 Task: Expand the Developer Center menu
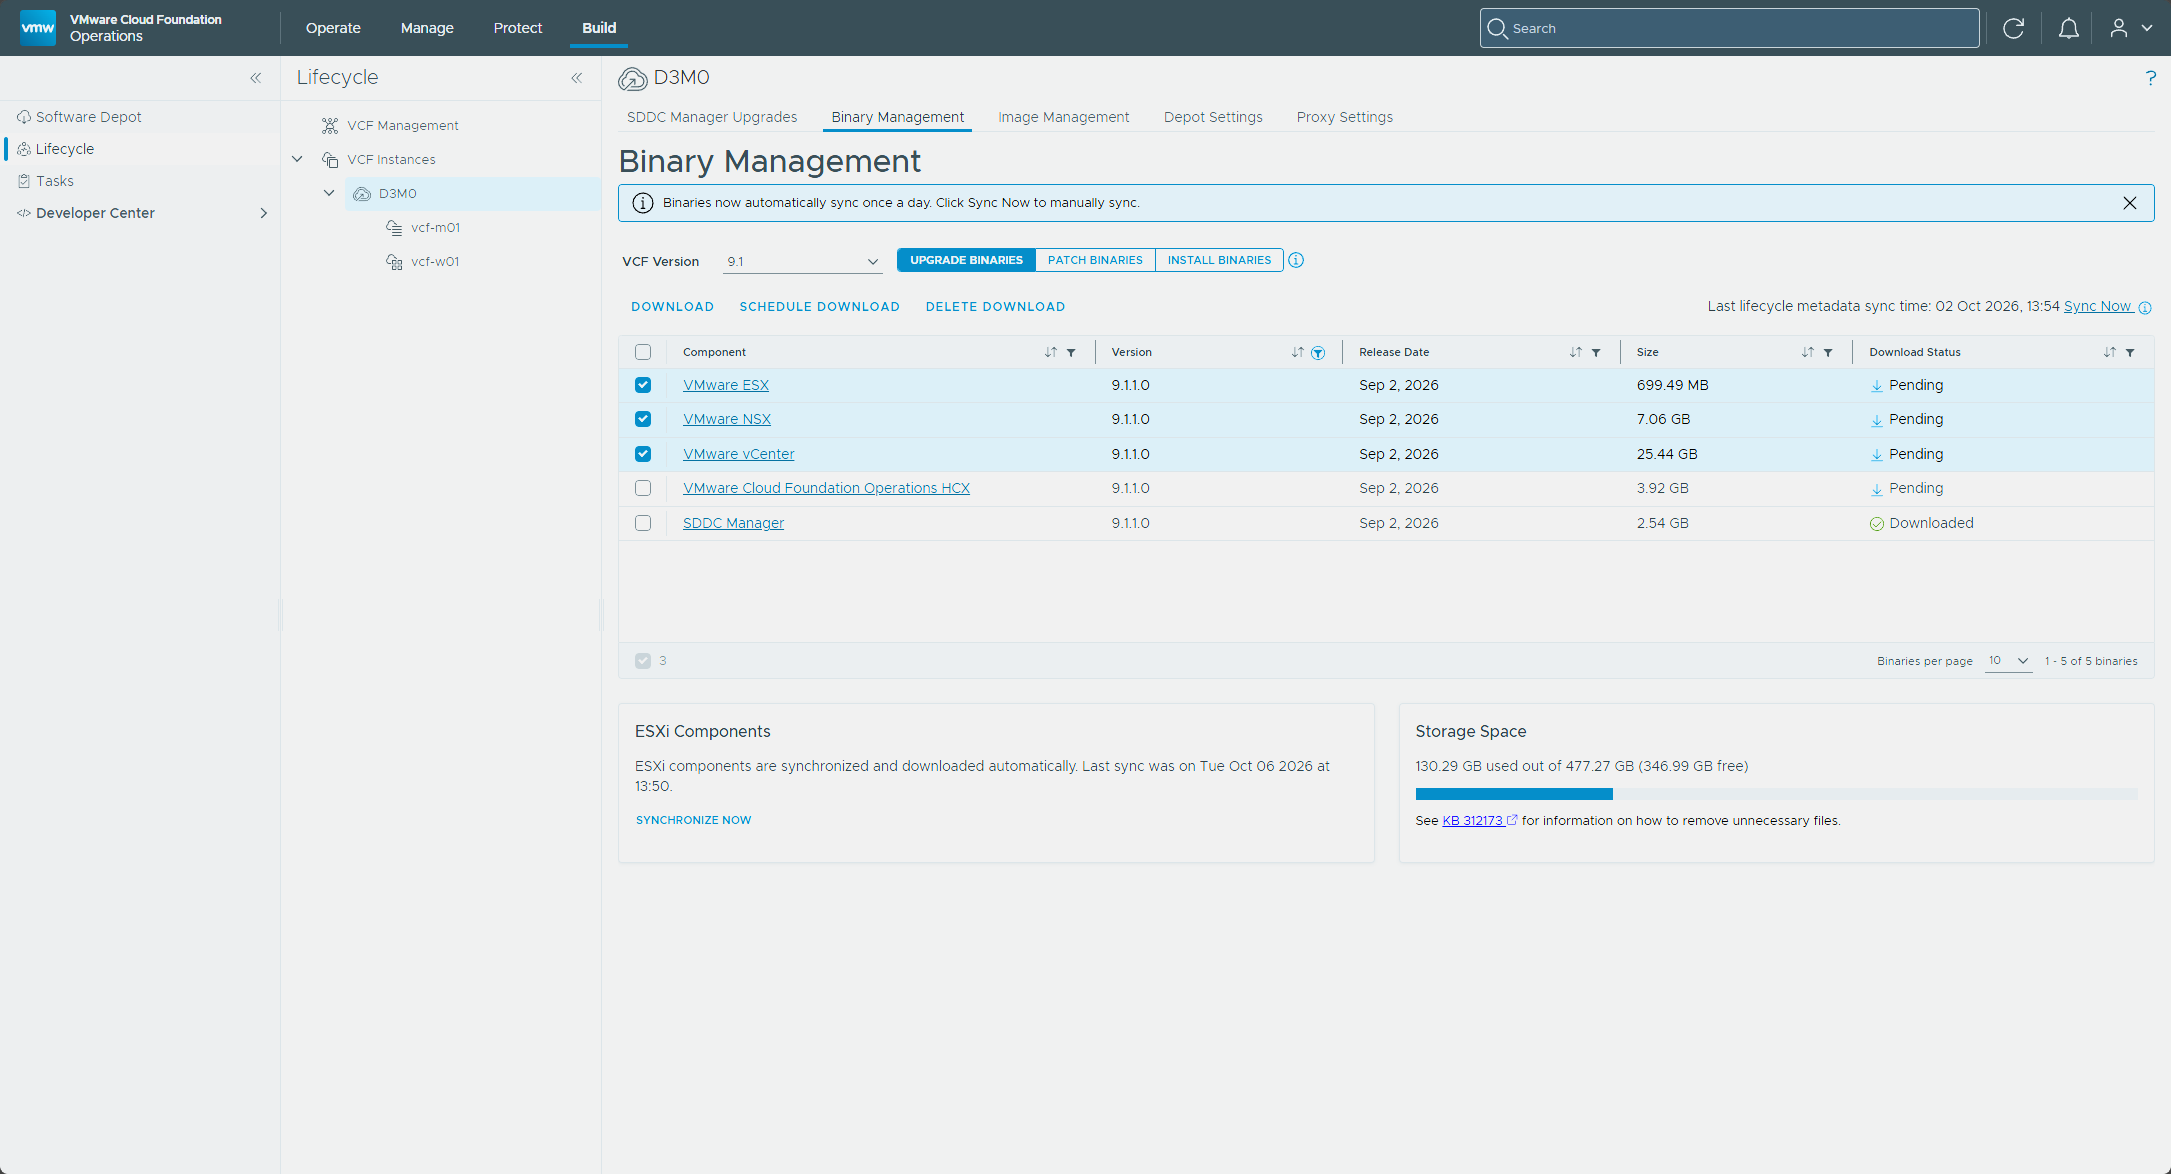click(x=264, y=213)
